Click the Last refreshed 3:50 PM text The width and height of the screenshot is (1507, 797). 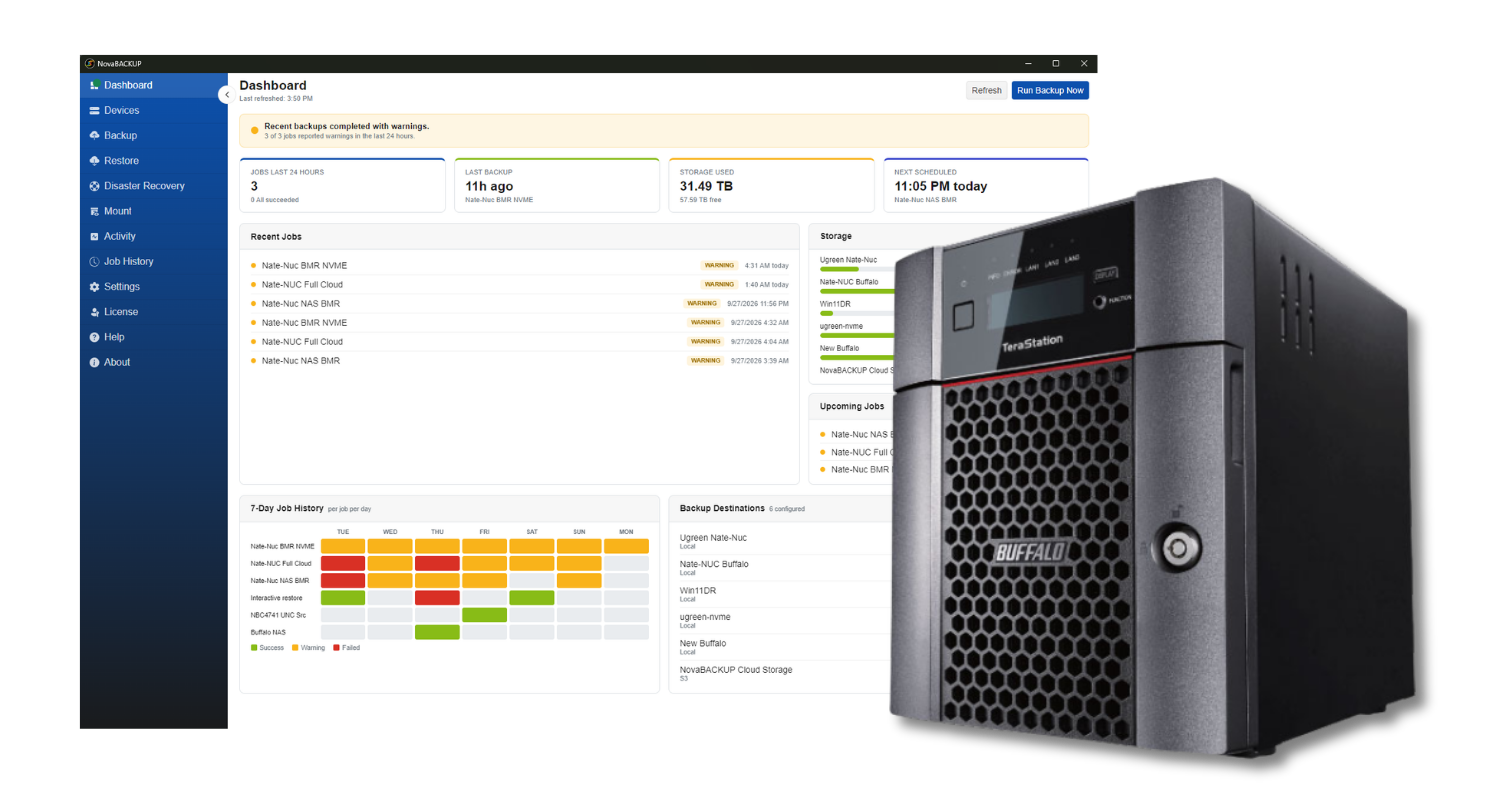276,99
